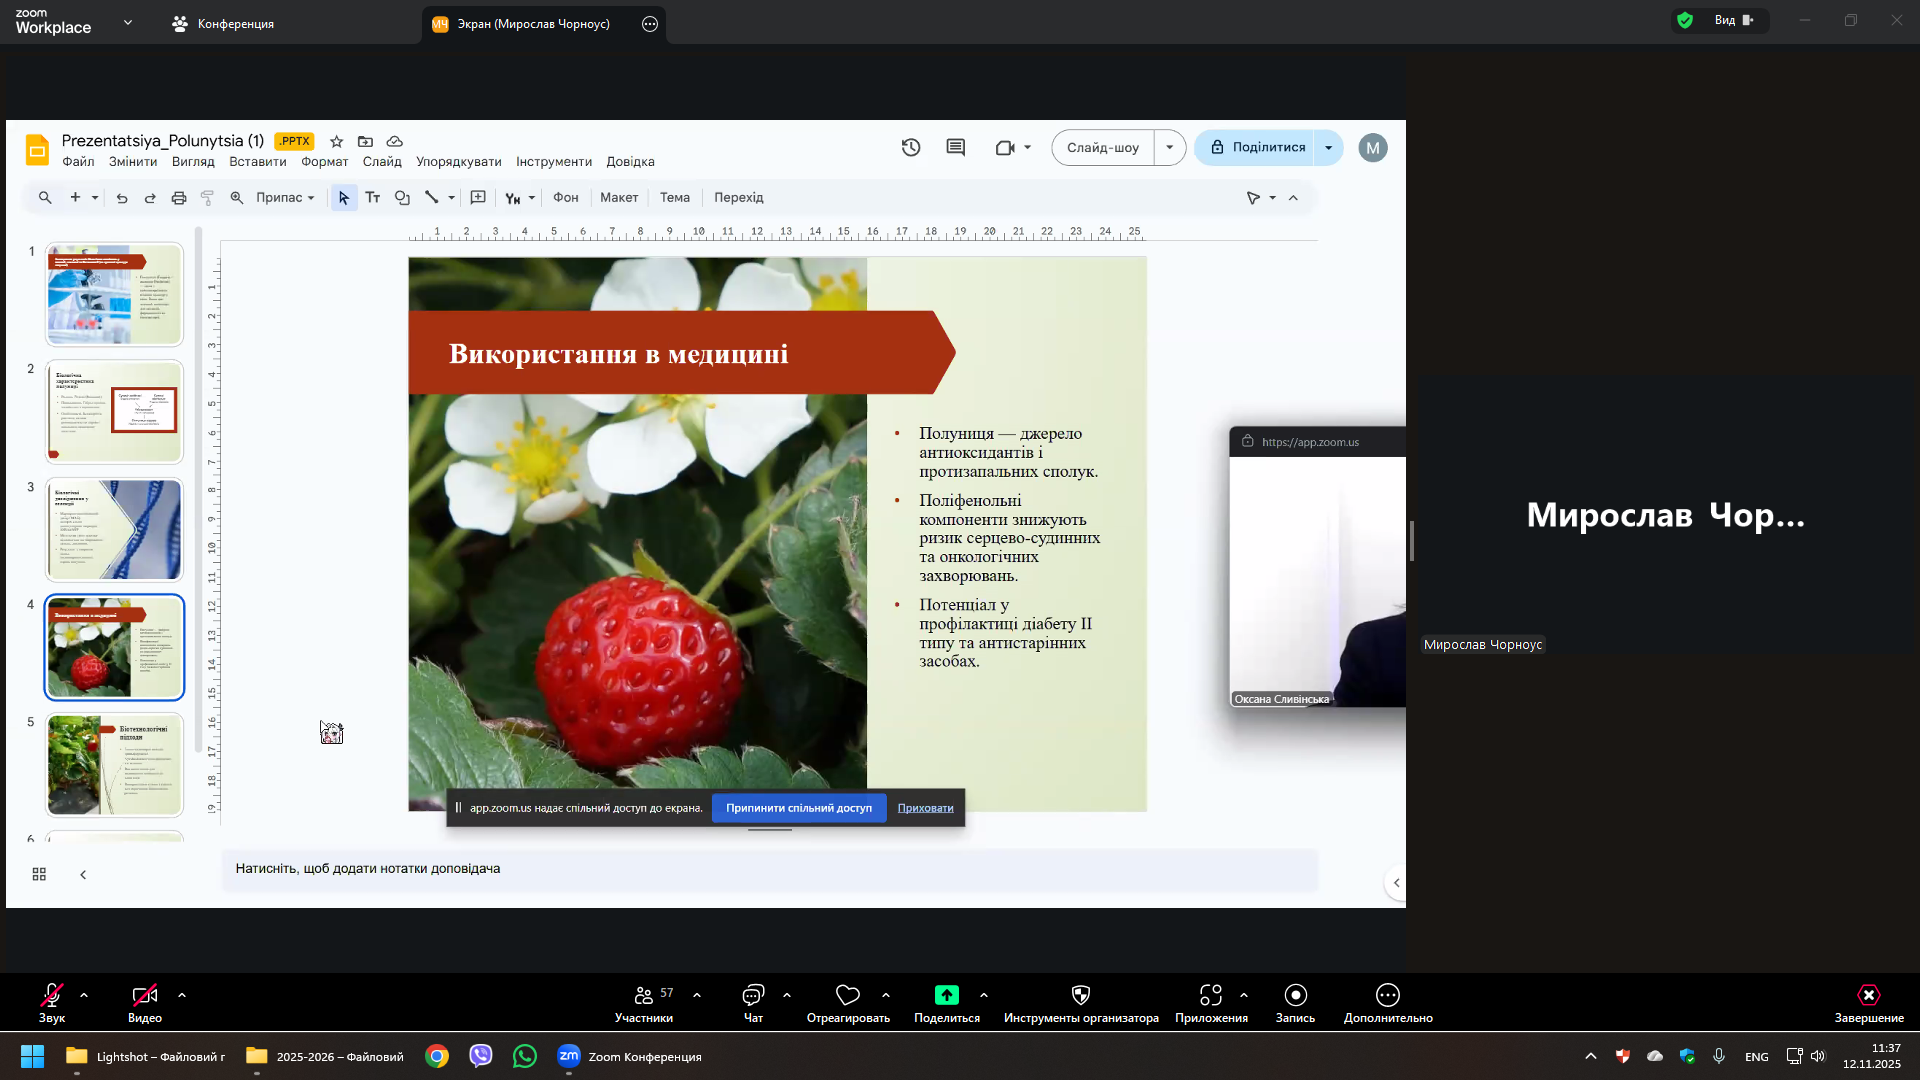Open Инструменты организатора shield icon
The width and height of the screenshot is (1920, 1080).
click(x=1081, y=996)
